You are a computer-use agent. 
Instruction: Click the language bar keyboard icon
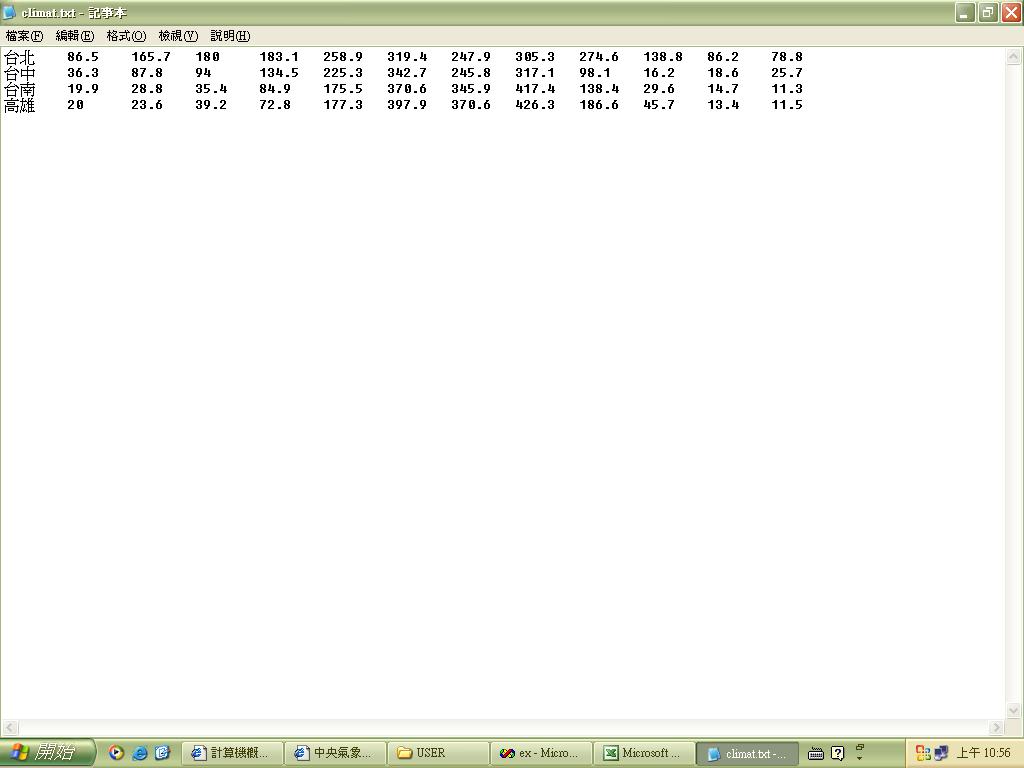coord(816,753)
